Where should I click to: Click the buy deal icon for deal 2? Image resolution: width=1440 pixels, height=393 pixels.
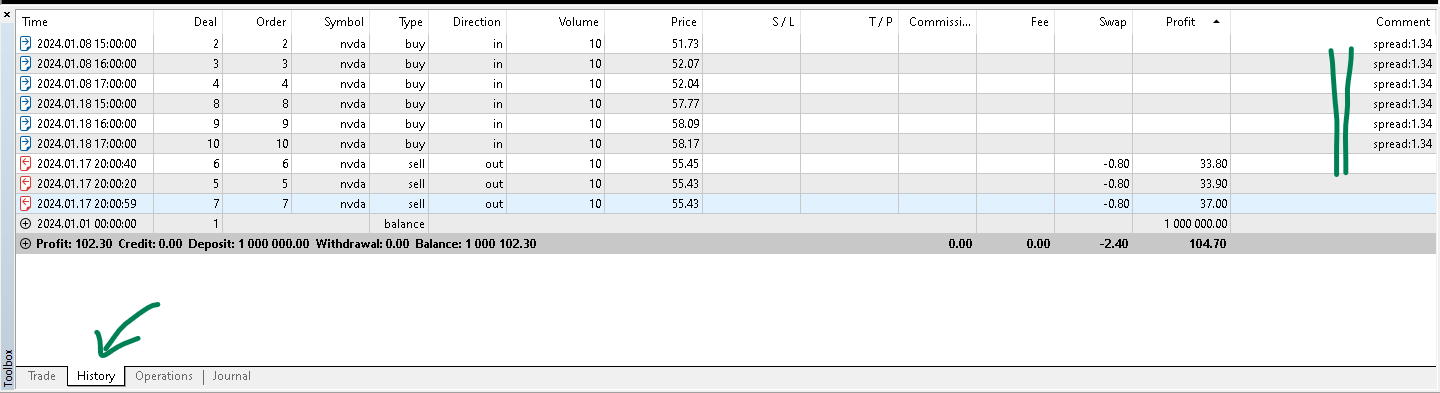tap(26, 44)
